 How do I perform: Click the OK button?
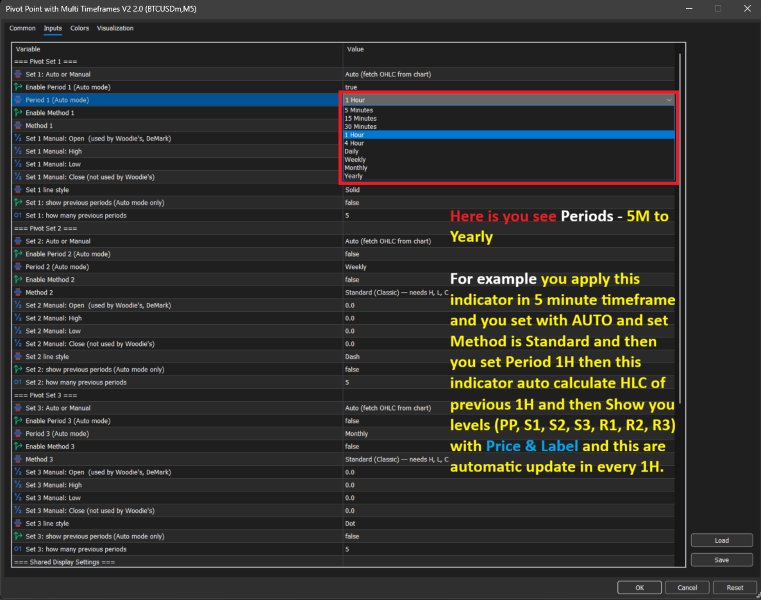[639, 587]
